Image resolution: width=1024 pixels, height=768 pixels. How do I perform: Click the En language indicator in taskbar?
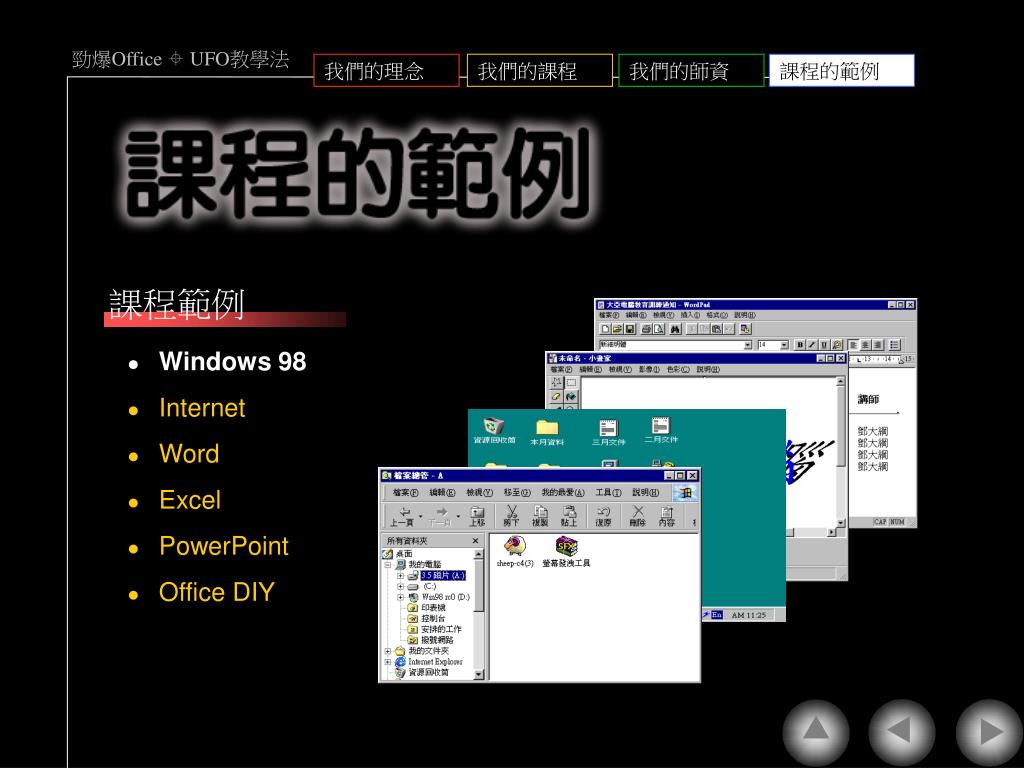[x=717, y=615]
